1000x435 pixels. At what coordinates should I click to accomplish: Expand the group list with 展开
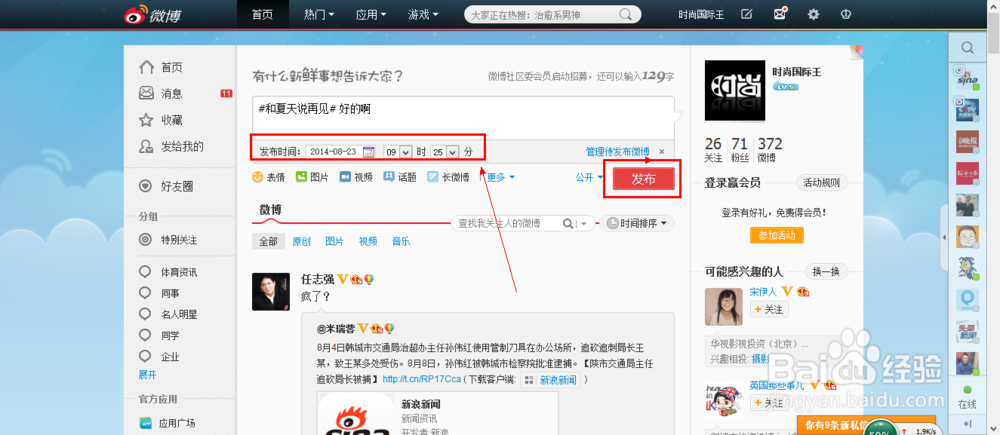[x=147, y=375]
